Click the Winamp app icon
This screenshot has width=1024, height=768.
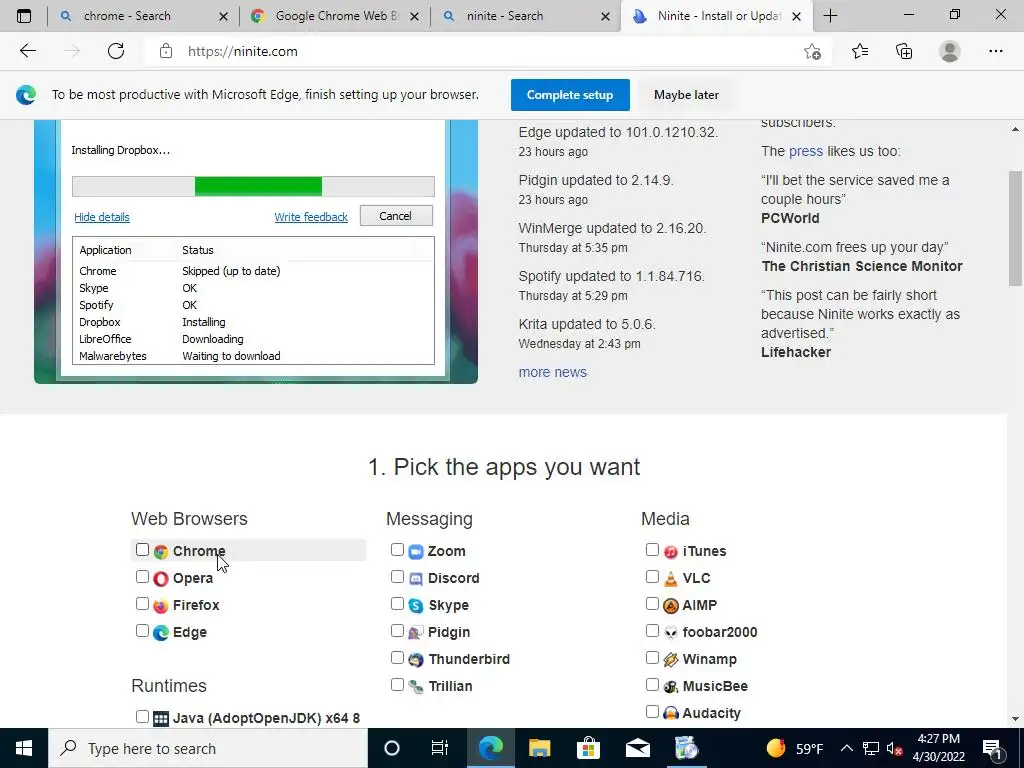(671, 660)
